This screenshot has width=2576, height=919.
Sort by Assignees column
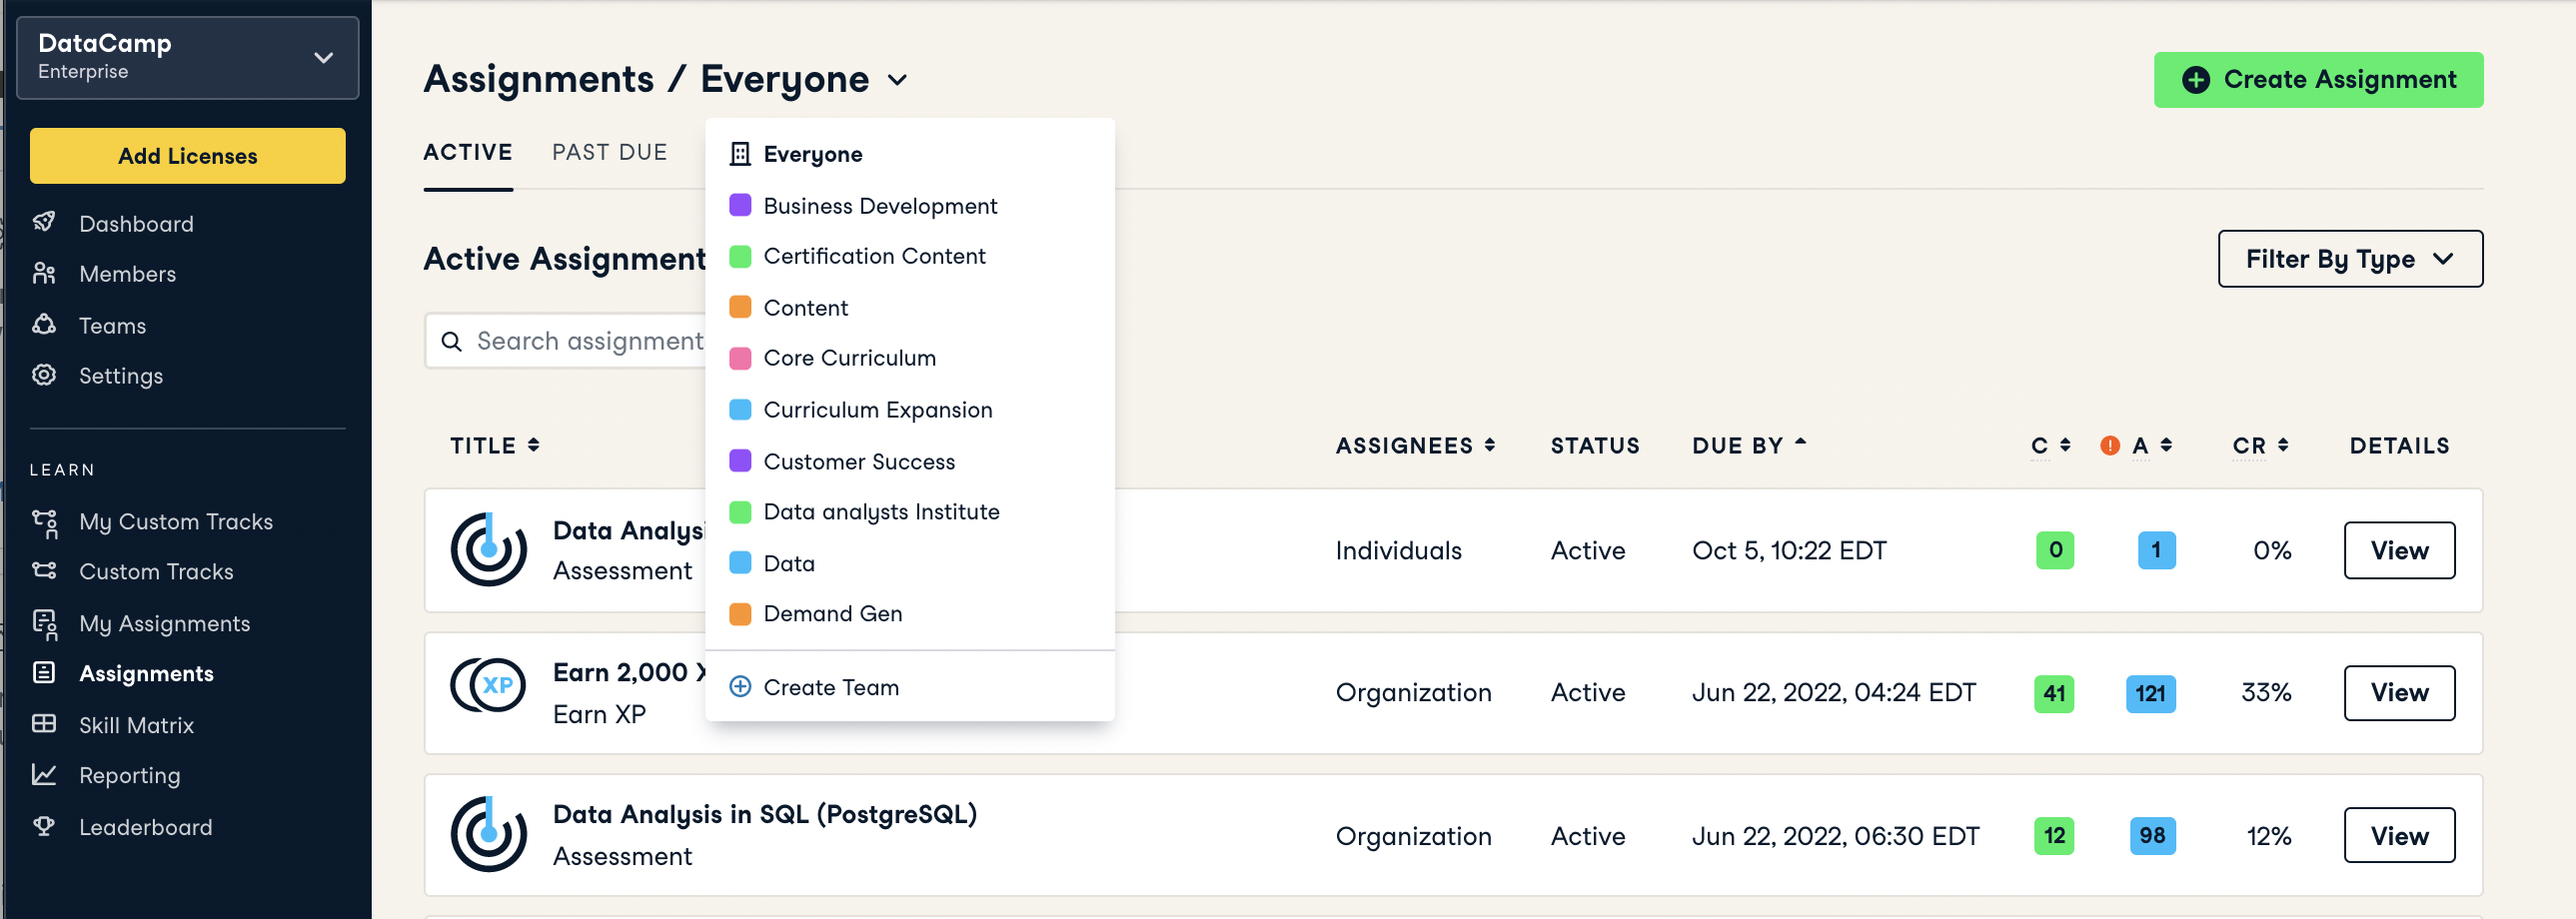pos(1415,446)
